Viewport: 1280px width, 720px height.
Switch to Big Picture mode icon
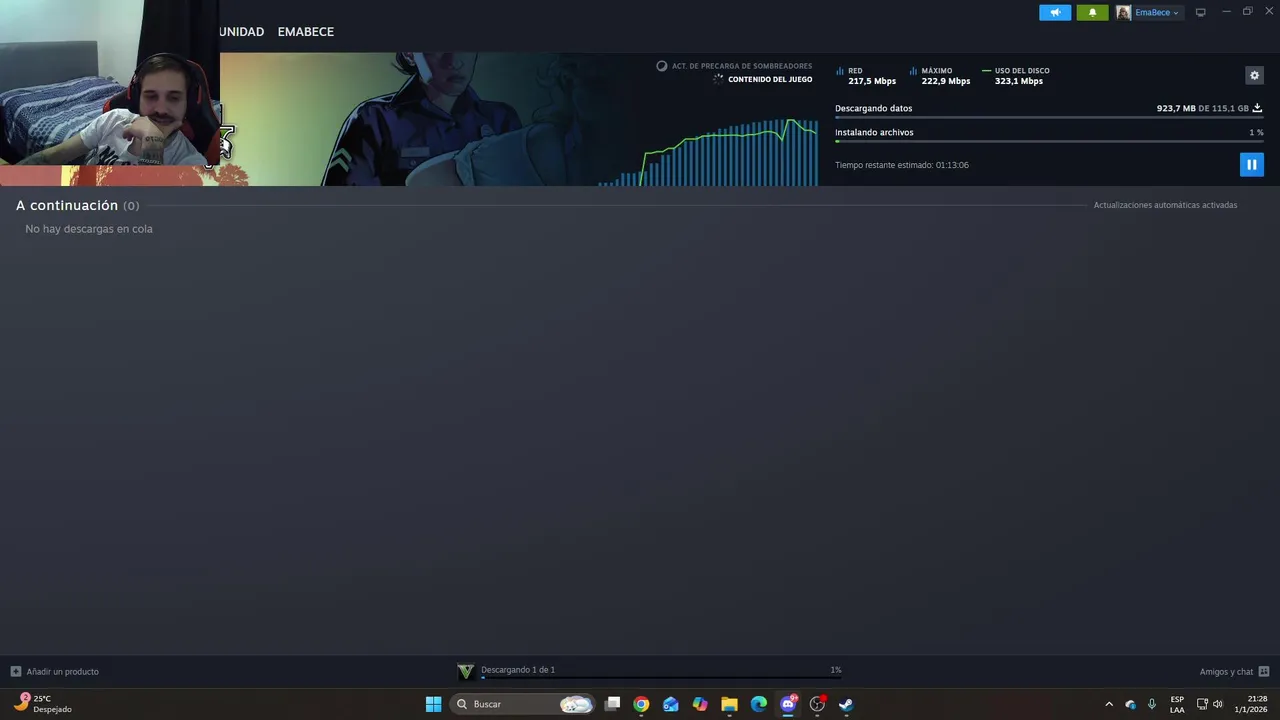[x=1200, y=12]
